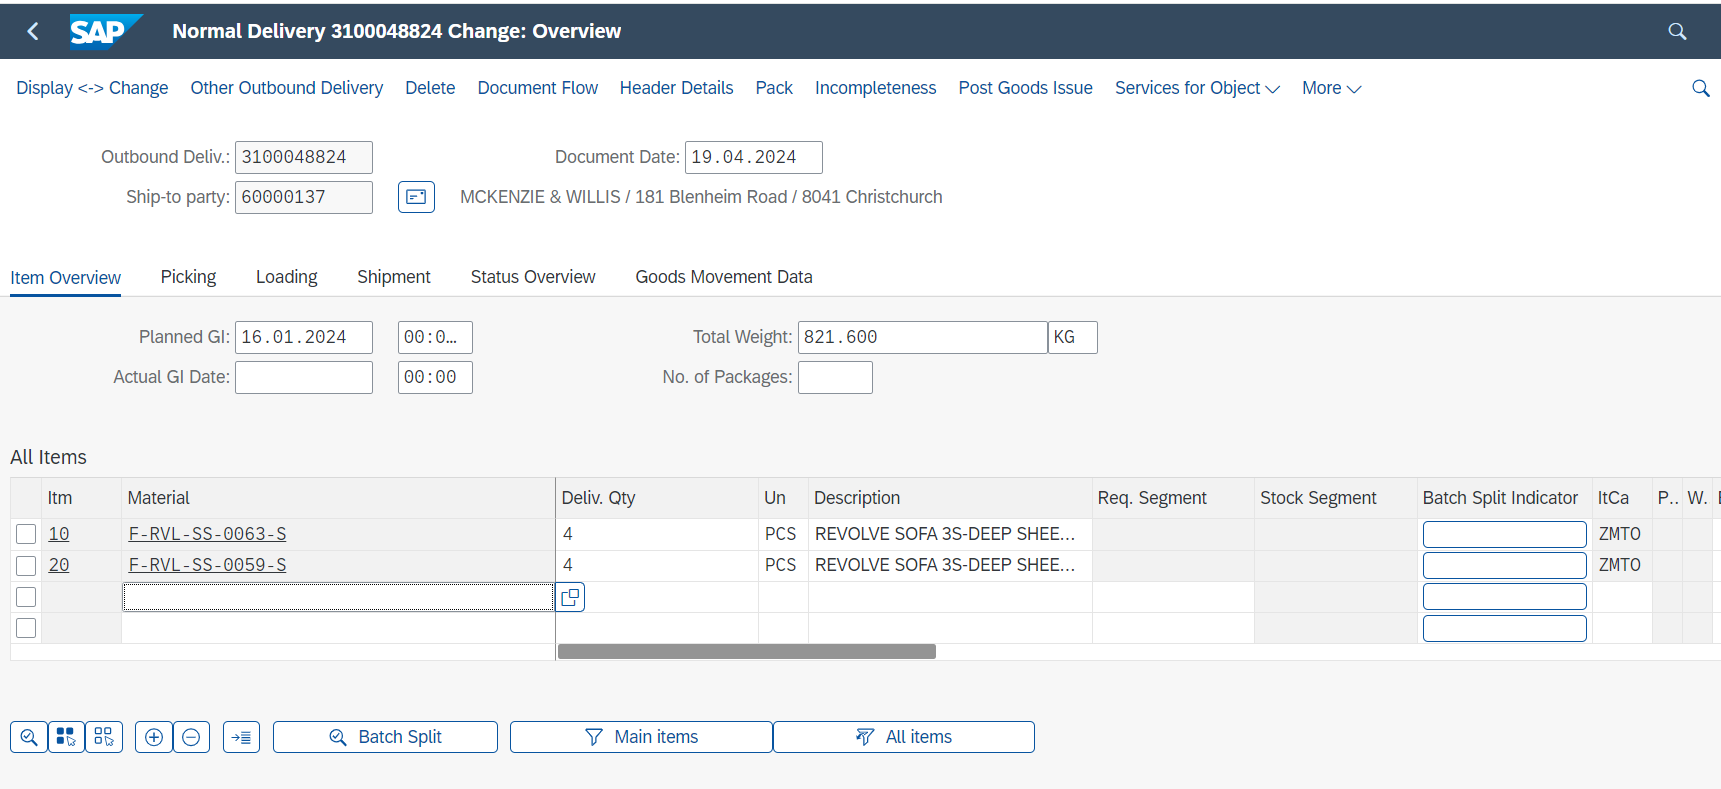Switch to the Picking tab
This screenshot has height=789, width=1721.
[x=188, y=277]
